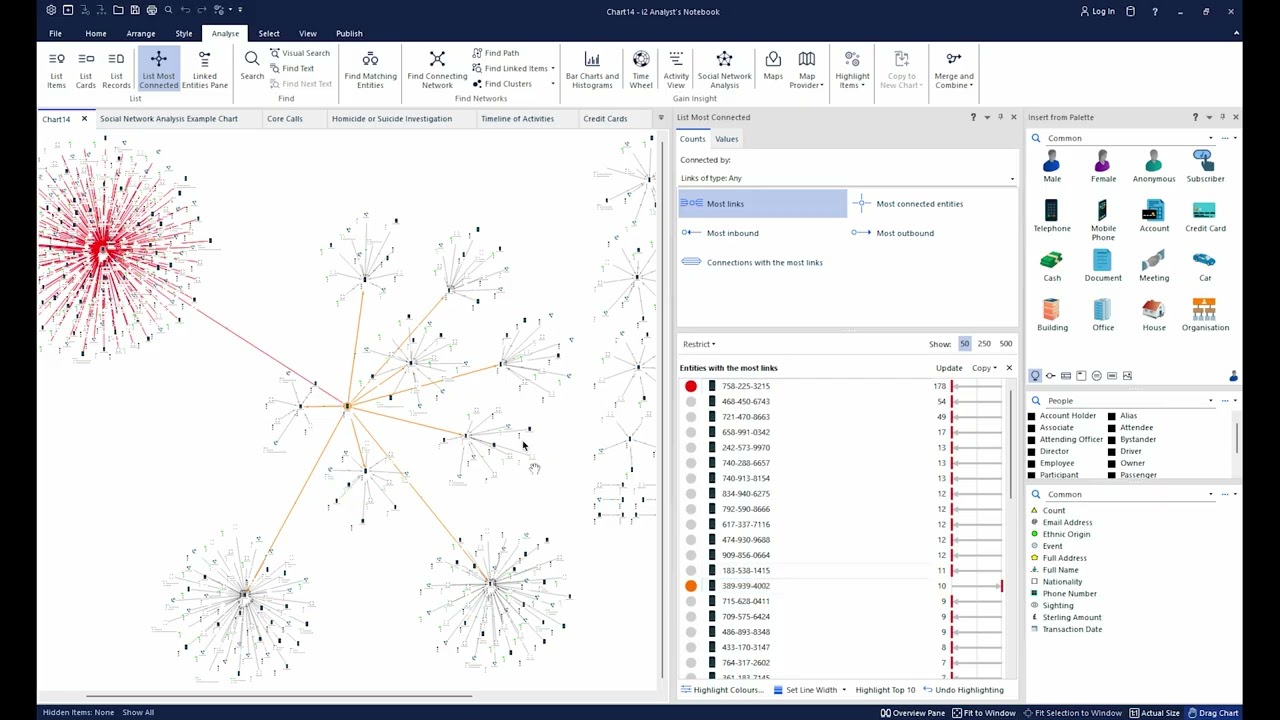Insert the Subscriber entity from palette
Viewport: 1280px width, 720px height.
[x=1205, y=166]
